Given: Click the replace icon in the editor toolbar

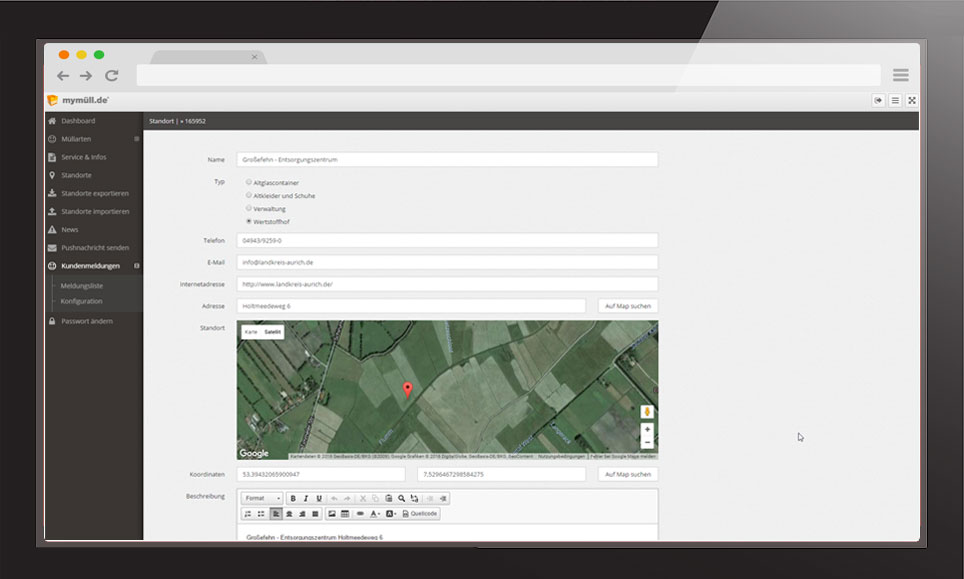Looking at the screenshot, I should tap(414, 498).
